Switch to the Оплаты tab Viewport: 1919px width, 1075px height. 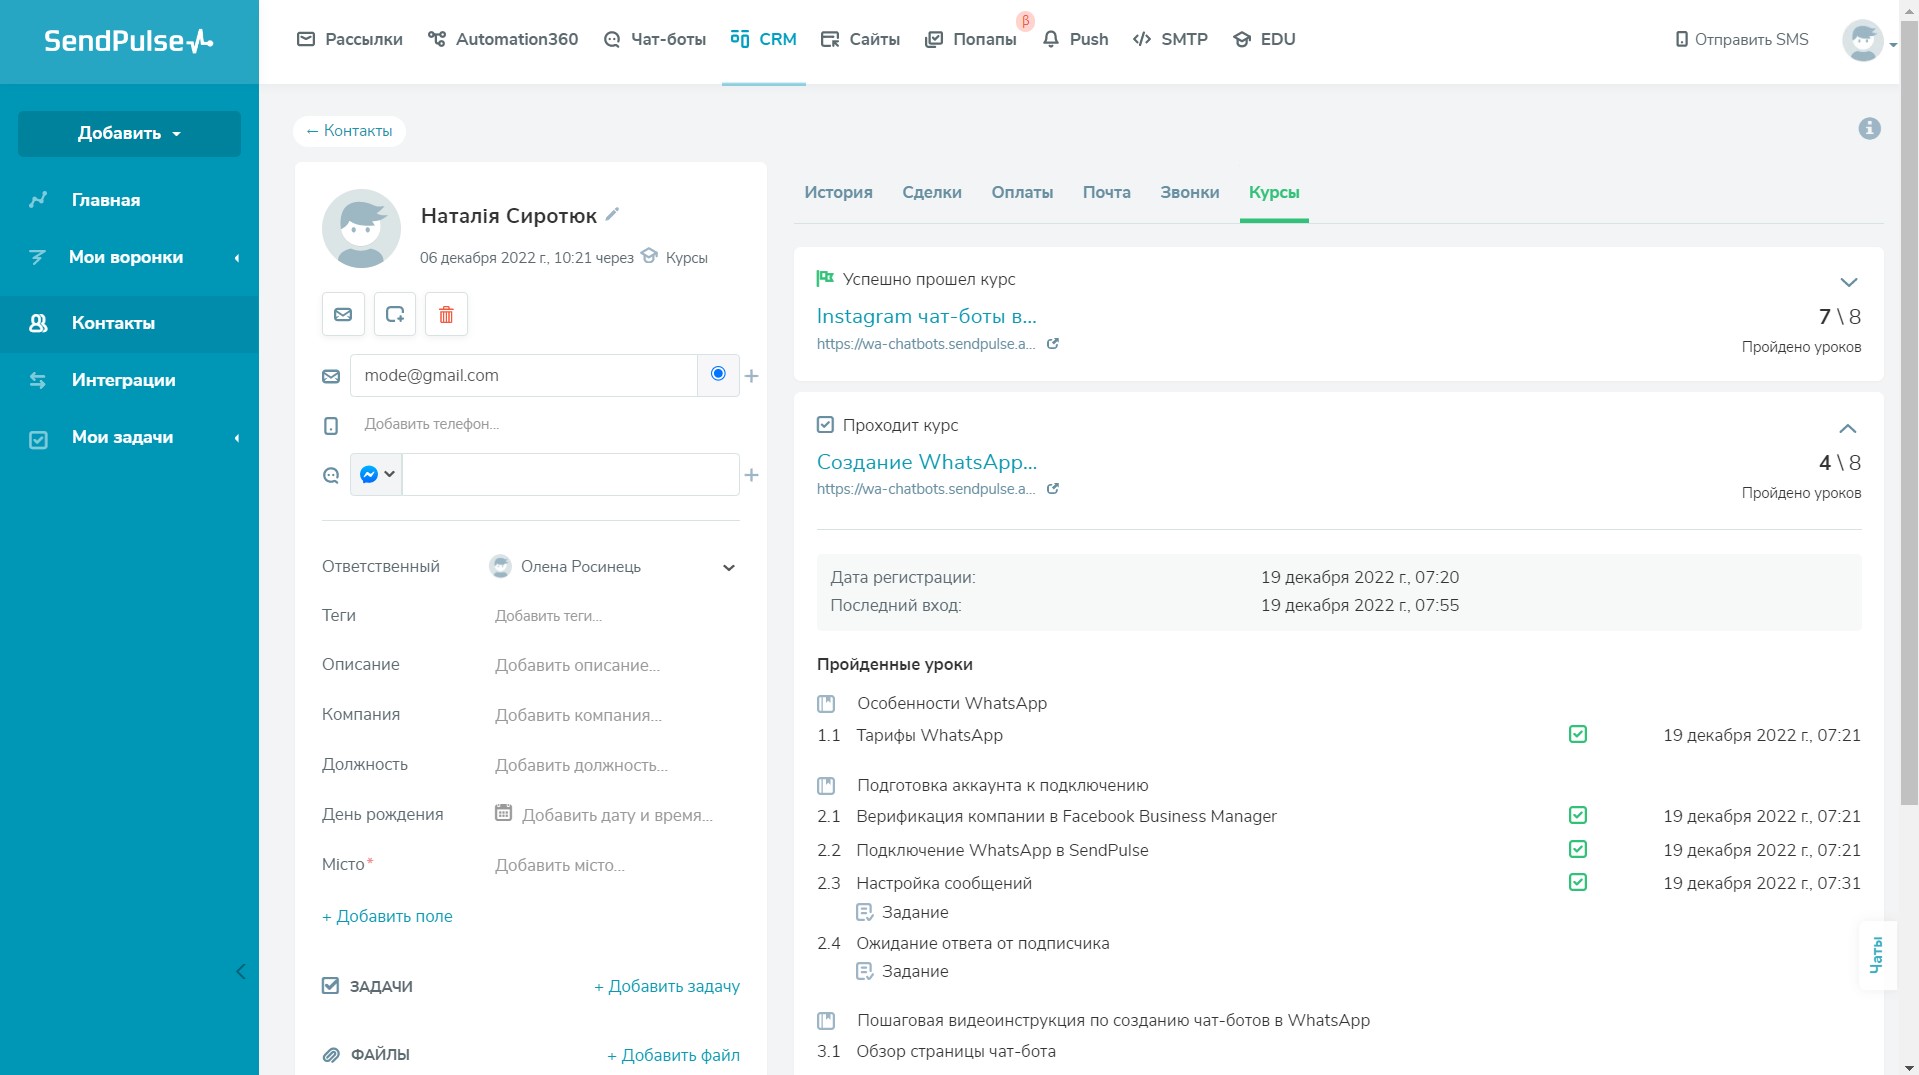pos(1021,192)
